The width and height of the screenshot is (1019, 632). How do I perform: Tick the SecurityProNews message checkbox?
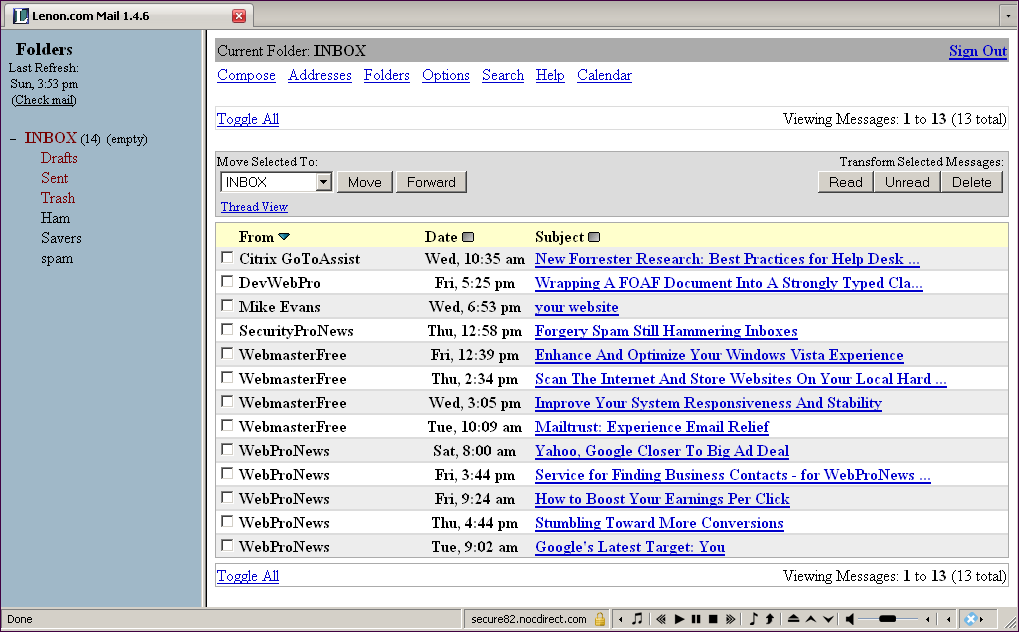click(227, 330)
